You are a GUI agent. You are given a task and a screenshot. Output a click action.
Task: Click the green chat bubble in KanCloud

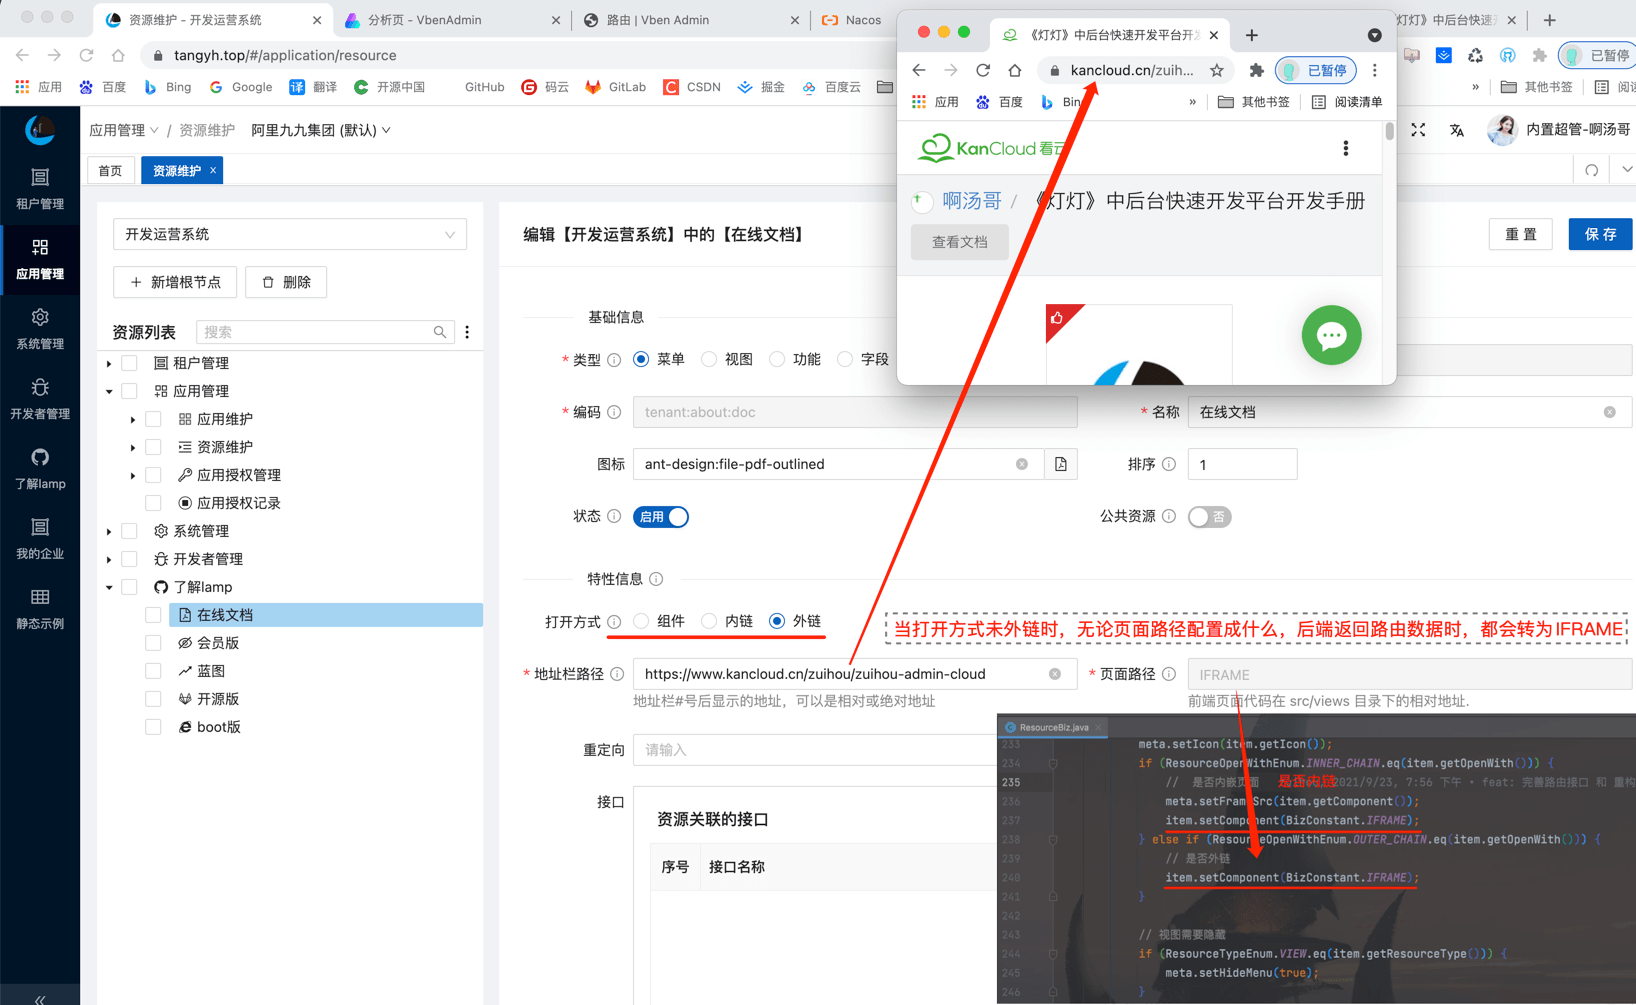(1331, 335)
